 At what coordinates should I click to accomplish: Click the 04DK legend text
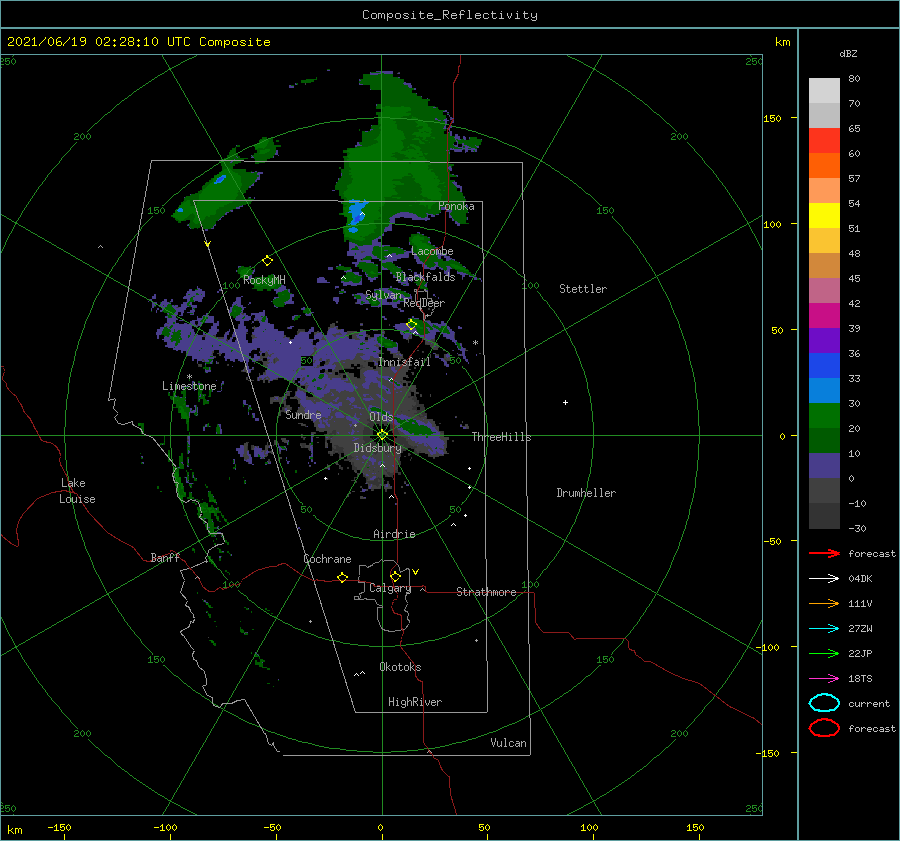click(x=860, y=578)
